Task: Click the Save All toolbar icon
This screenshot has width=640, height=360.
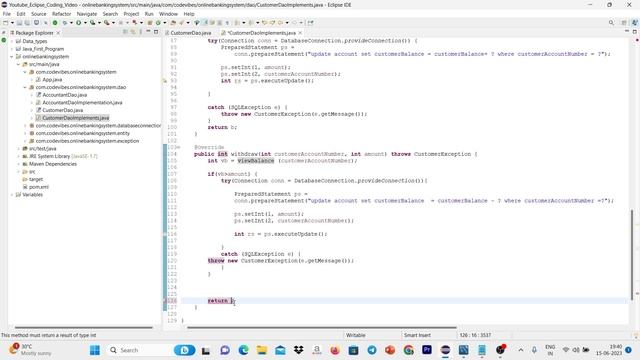Action: (27, 23)
